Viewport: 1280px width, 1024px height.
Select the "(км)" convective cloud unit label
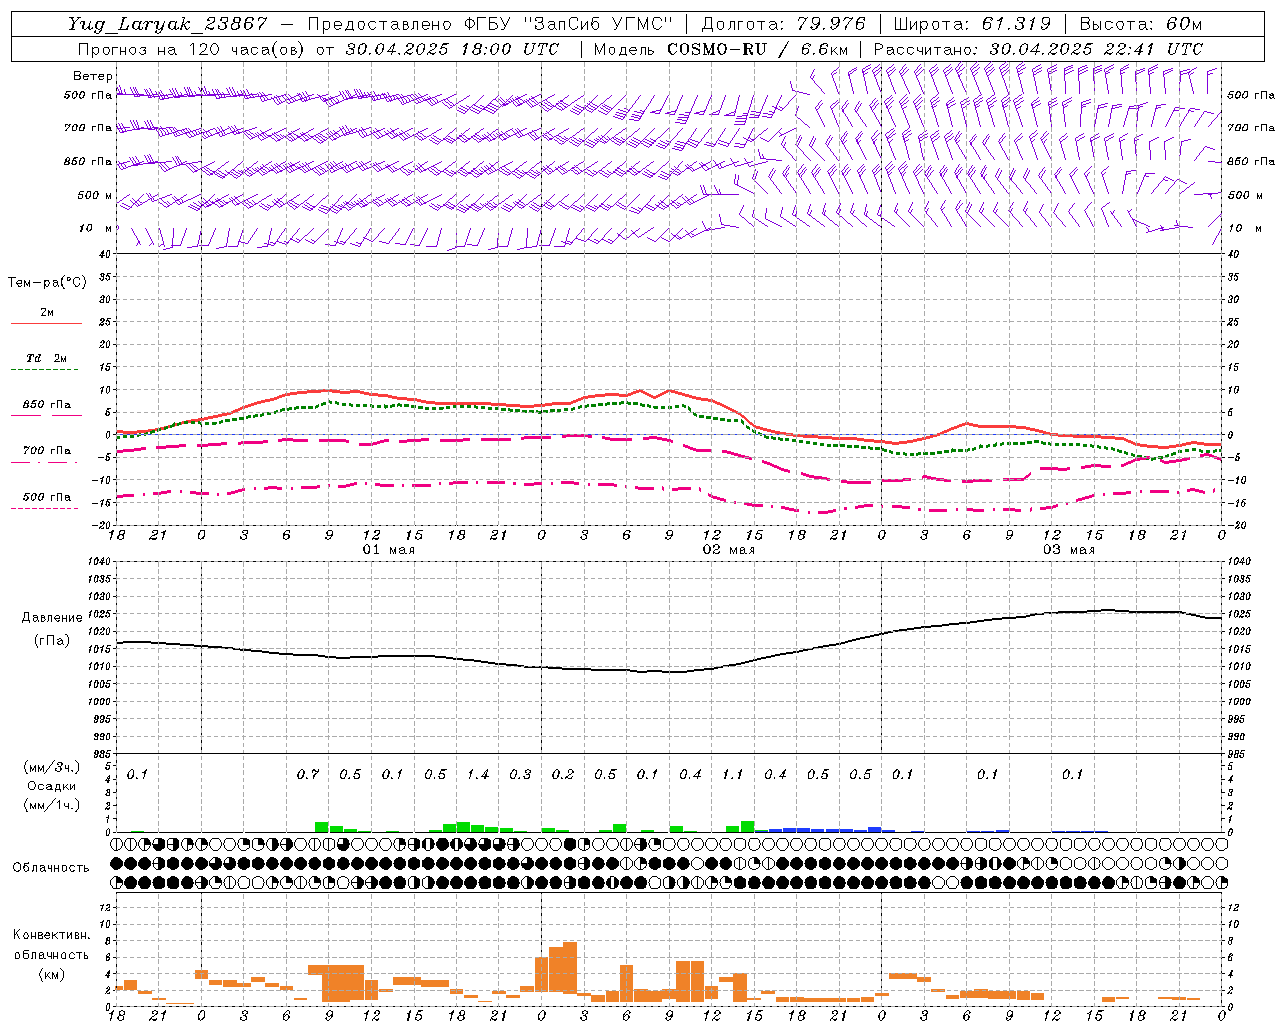click(x=51, y=974)
